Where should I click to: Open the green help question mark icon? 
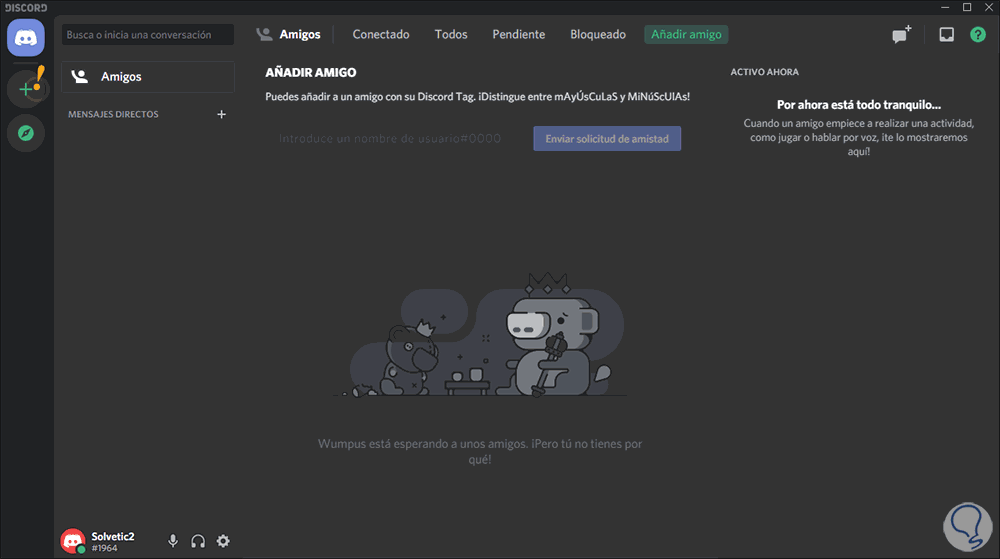click(978, 34)
